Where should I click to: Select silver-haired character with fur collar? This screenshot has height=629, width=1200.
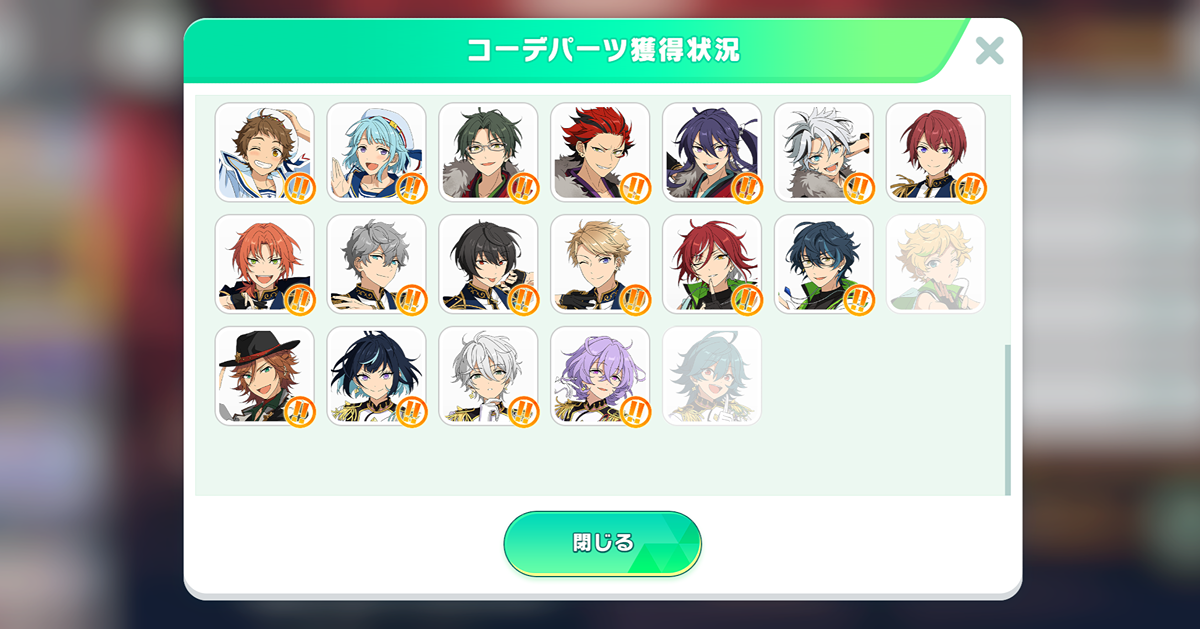click(824, 152)
